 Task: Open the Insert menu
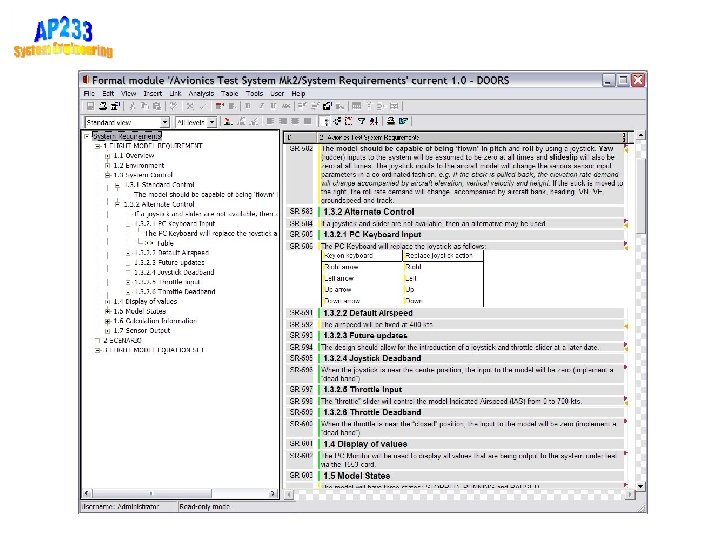152,93
